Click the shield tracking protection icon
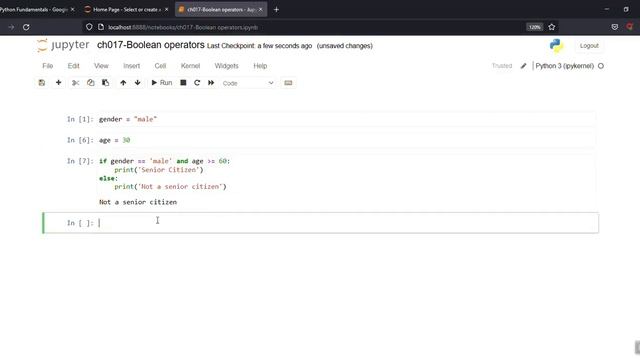 (89, 27)
